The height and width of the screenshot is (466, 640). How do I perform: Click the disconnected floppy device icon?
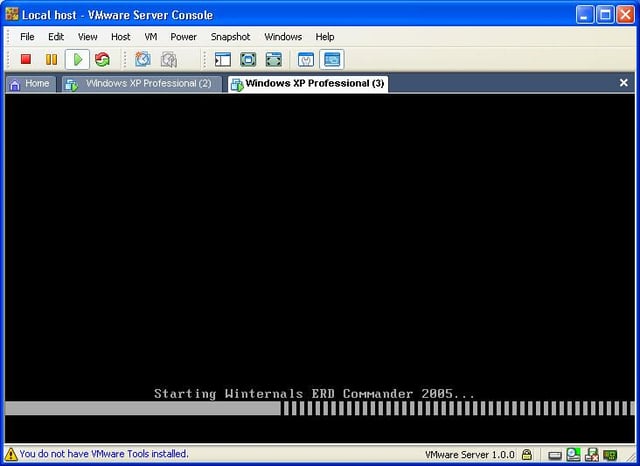click(x=592, y=454)
